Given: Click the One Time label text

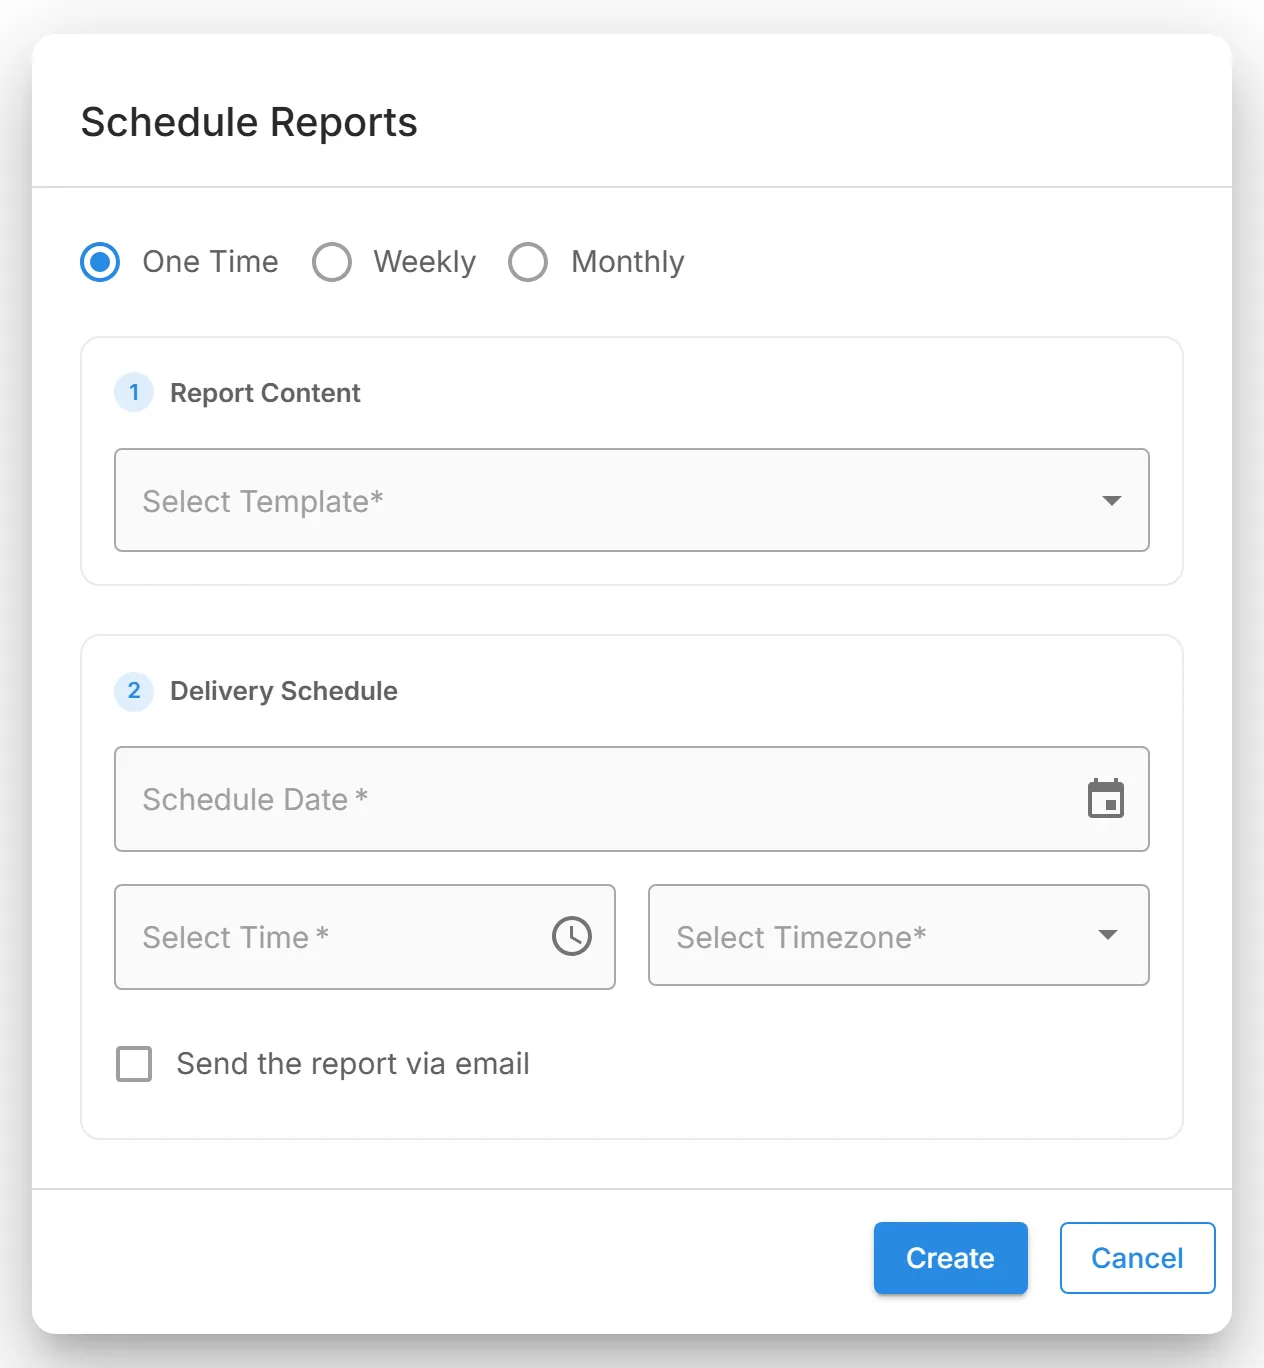Looking at the screenshot, I should click(211, 262).
